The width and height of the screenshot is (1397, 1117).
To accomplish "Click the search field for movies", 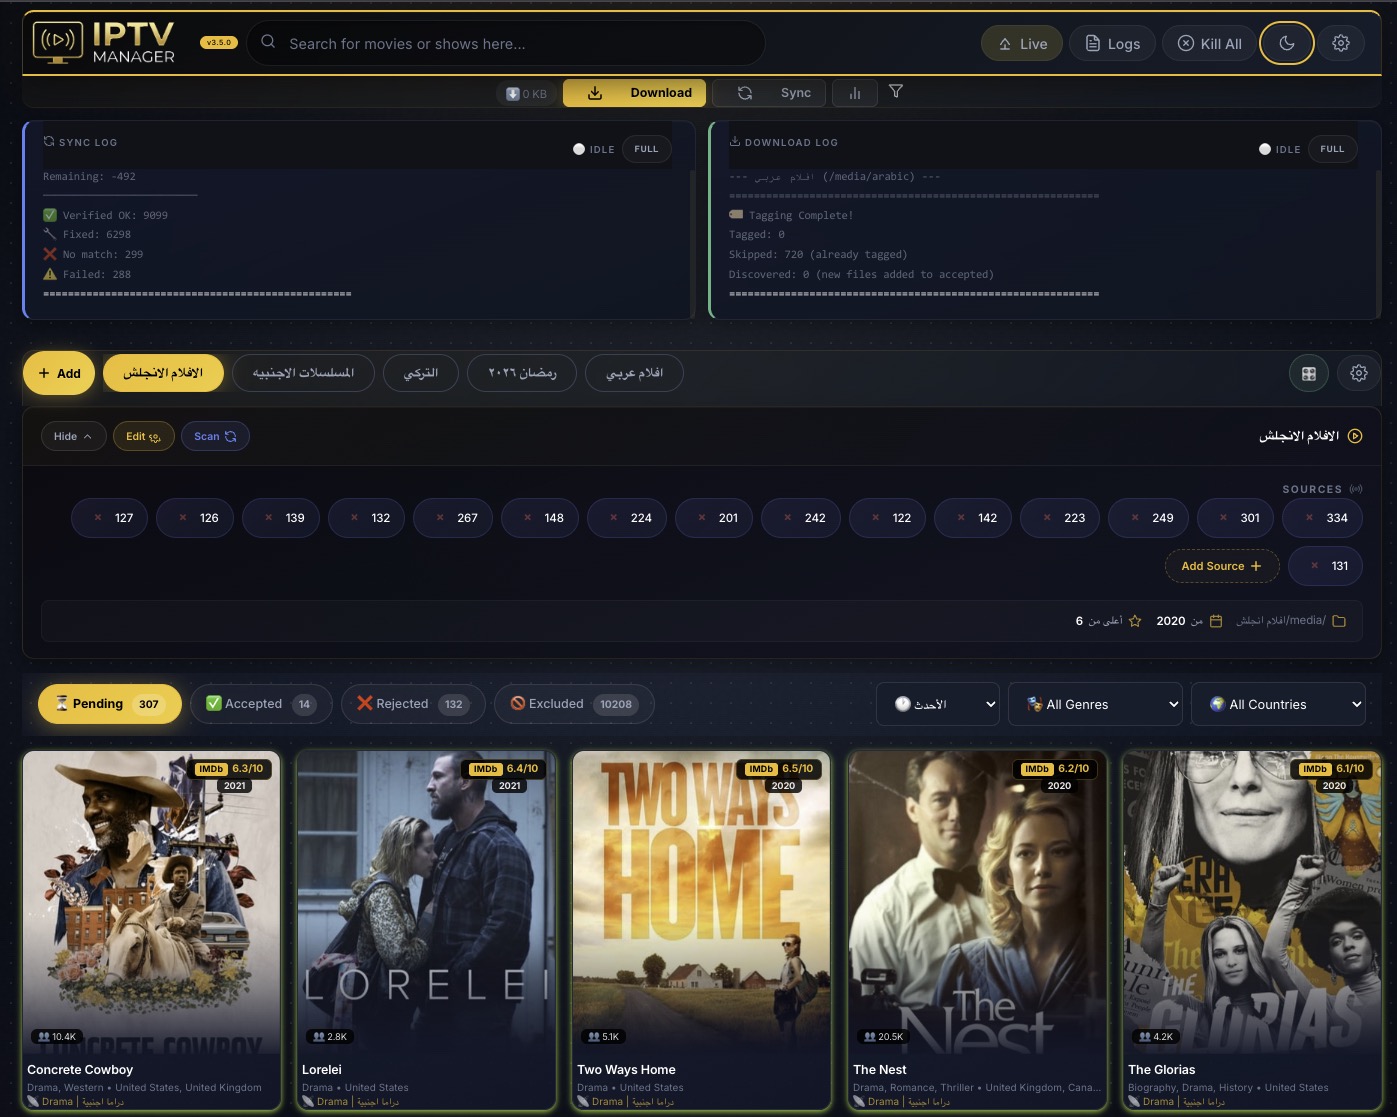I will point(506,43).
